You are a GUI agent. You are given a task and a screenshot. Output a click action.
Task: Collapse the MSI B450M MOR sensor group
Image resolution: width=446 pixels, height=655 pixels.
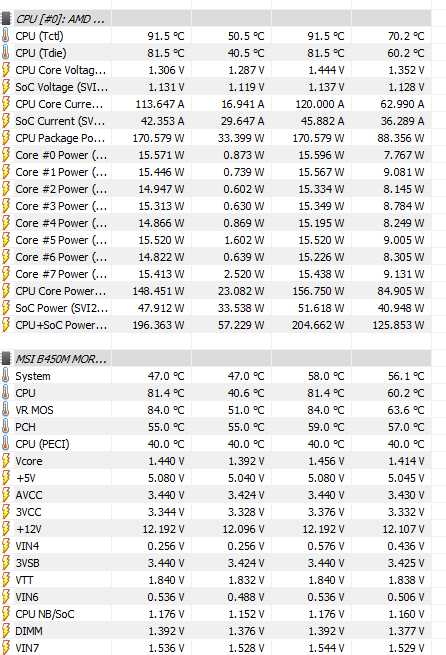click(x=61, y=359)
